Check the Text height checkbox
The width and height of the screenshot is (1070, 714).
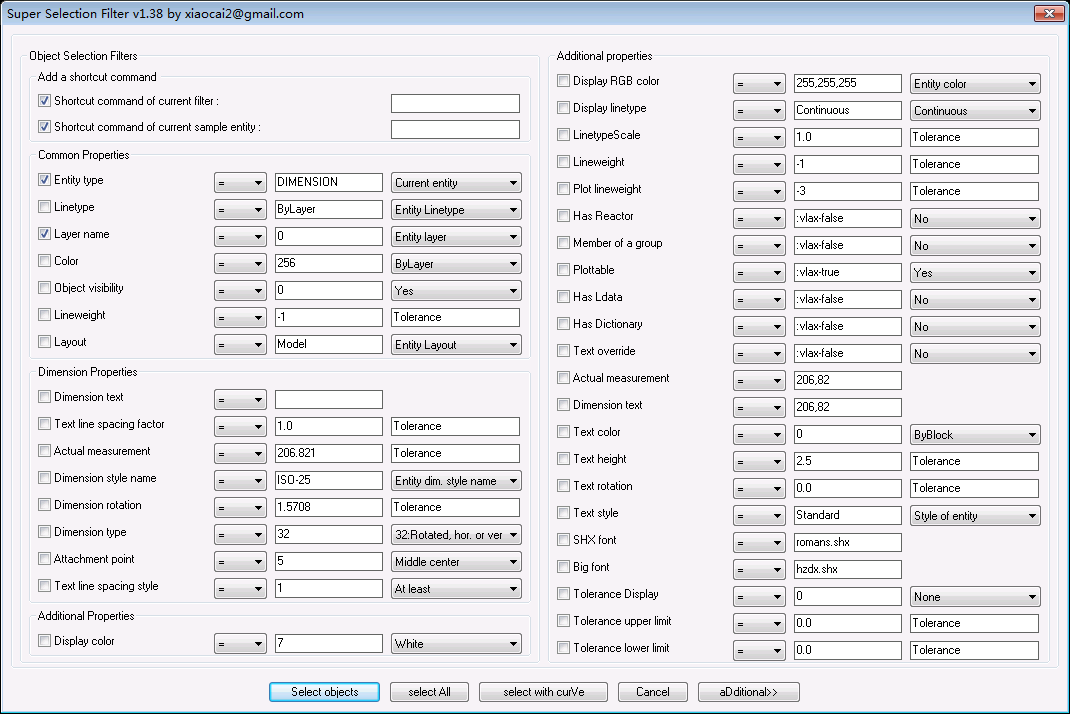(x=563, y=459)
